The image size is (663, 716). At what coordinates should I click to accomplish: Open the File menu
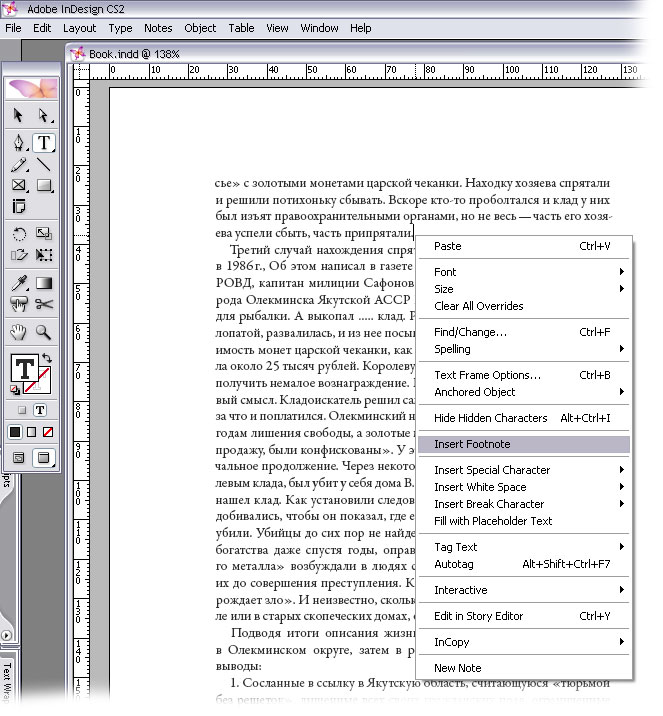click(x=13, y=28)
